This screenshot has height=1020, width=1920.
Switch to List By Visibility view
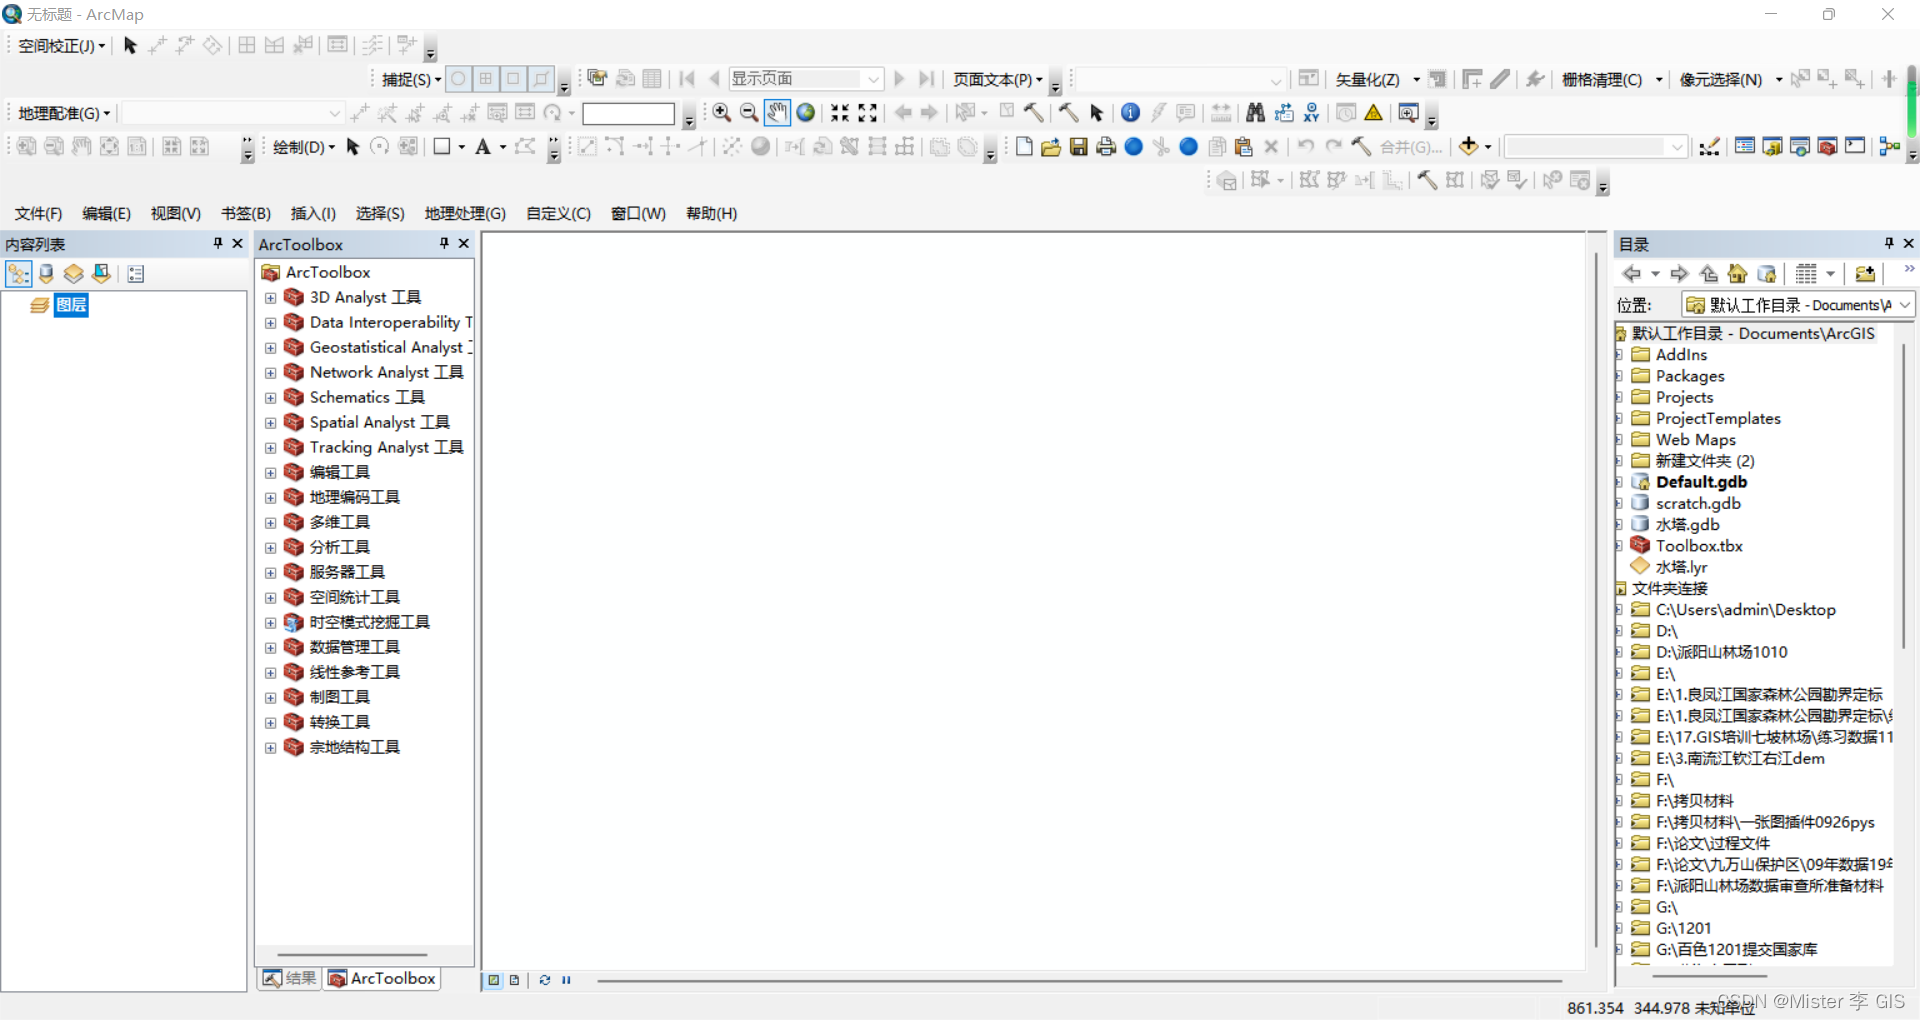(x=73, y=274)
